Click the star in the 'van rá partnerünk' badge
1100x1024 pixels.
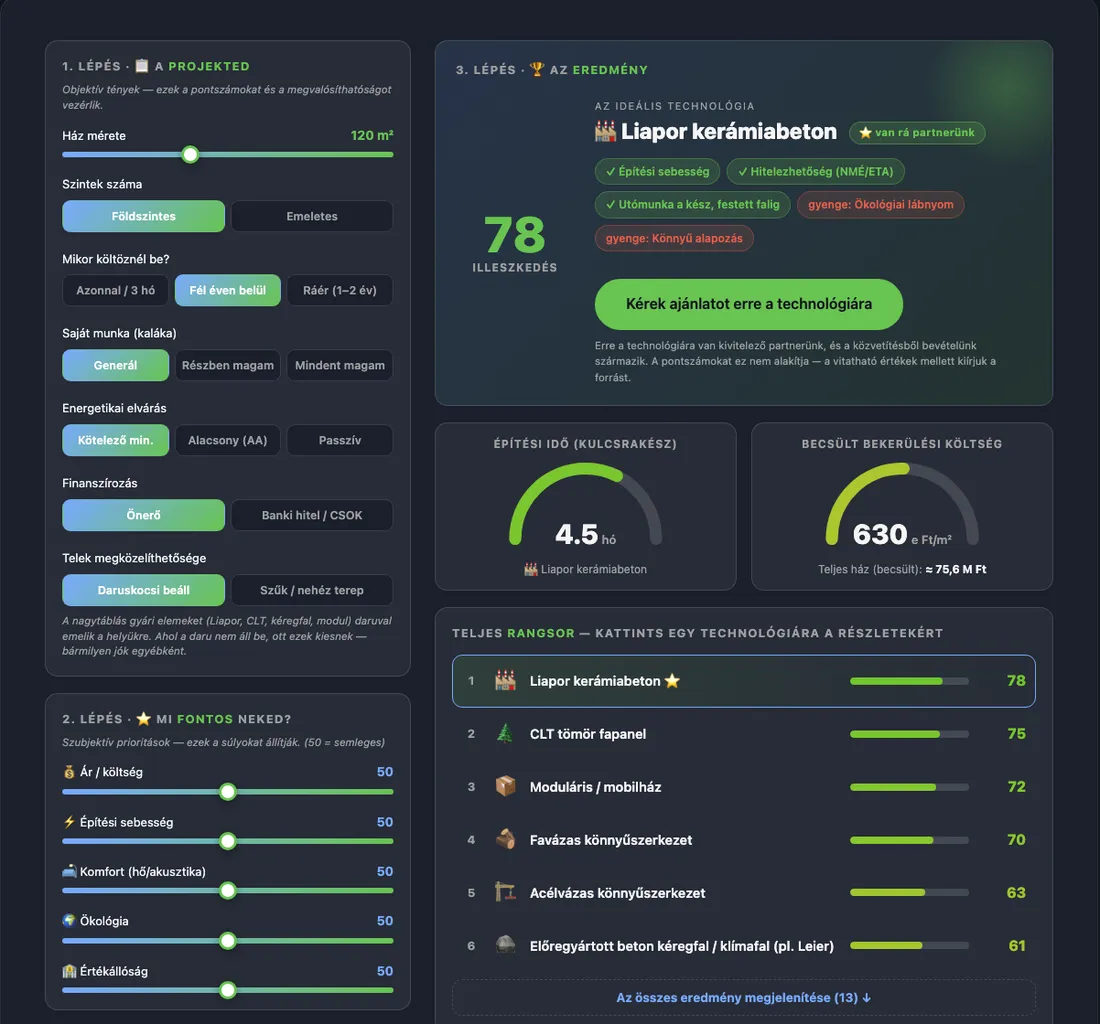[x=866, y=133]
